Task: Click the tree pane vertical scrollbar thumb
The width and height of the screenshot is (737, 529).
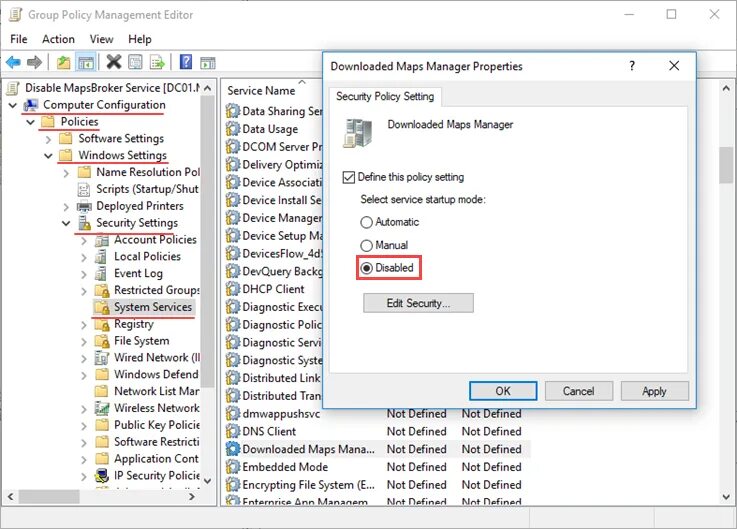Action: point(207,241)
